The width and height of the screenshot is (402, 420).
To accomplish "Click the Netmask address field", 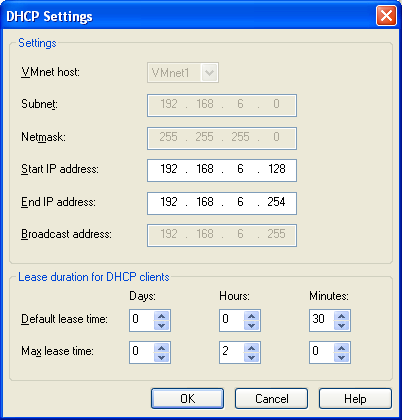I will [222, 138].
